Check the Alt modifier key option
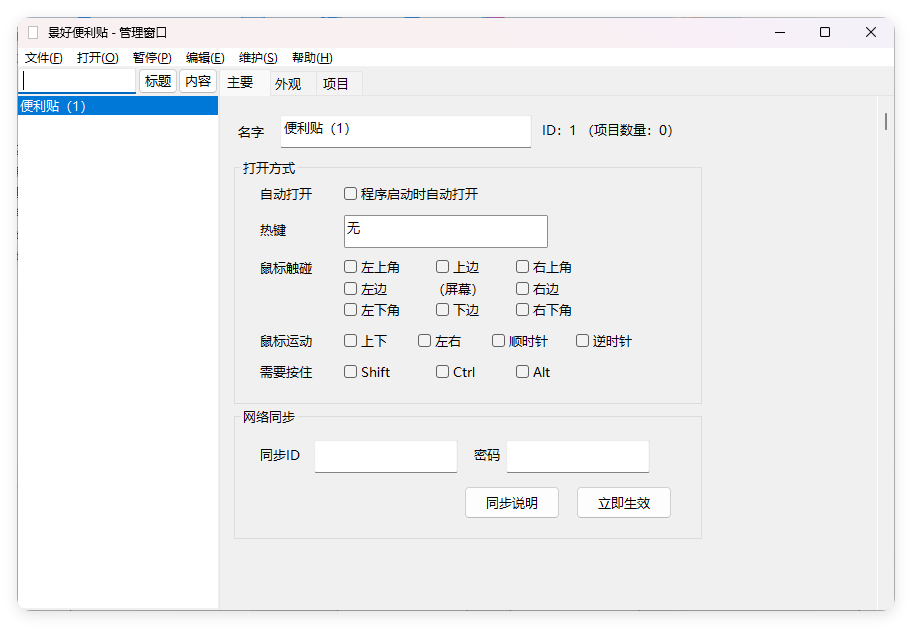The image size is (912, 628). point(521,371)
